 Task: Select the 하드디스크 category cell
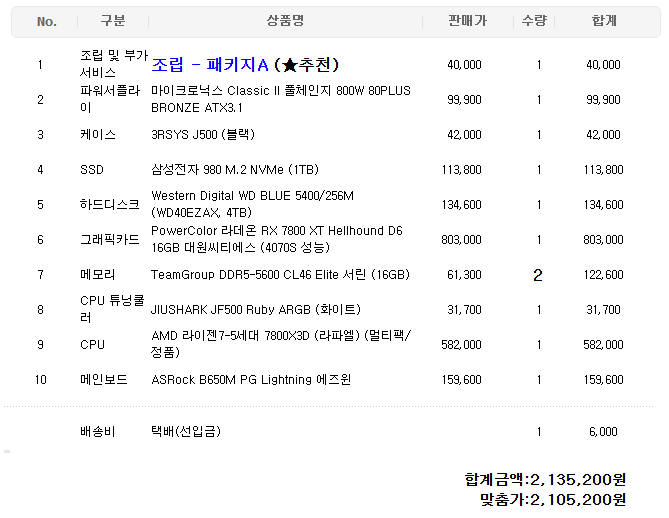110,204
